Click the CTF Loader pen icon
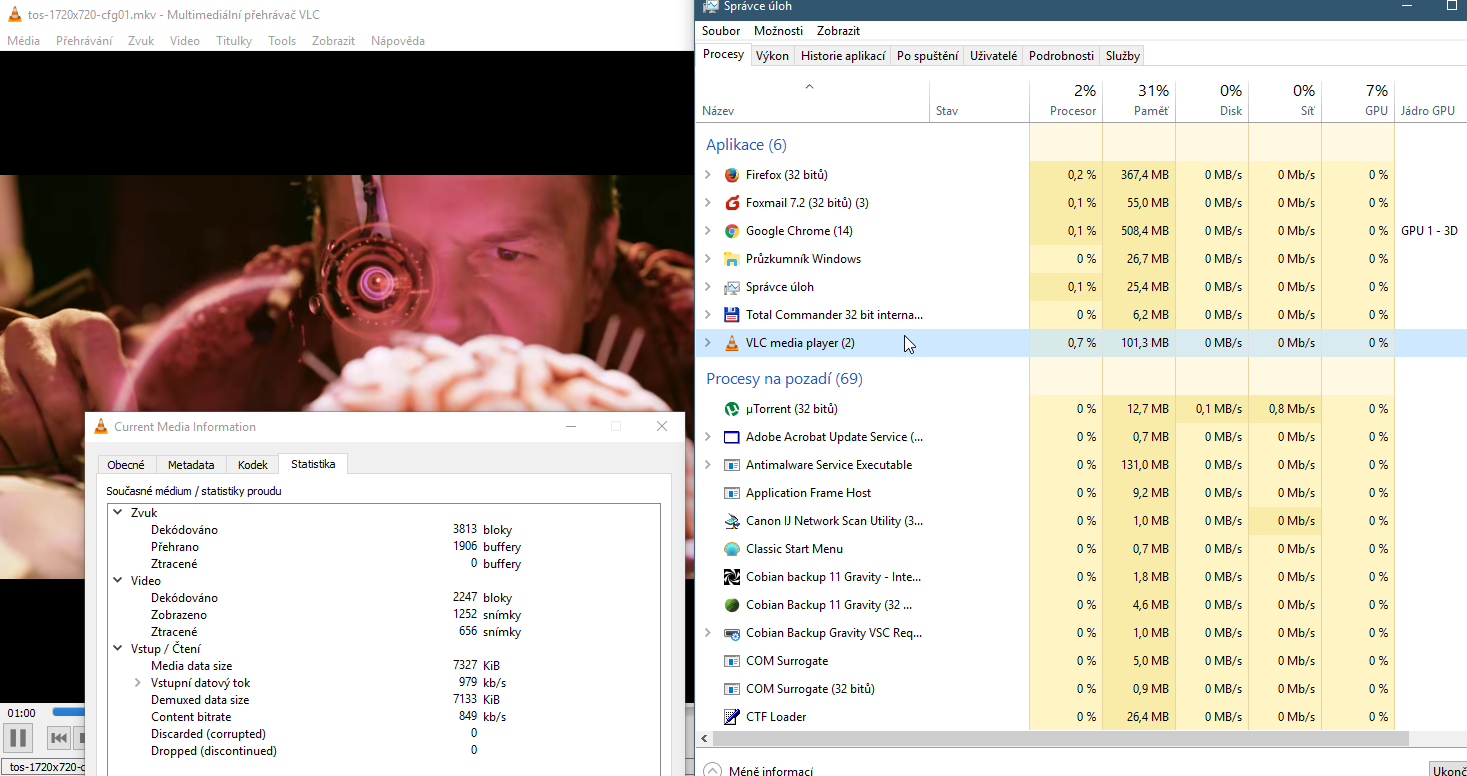Image resolution: width=1467 pixels, height=776 pixels. coord(731,717)
